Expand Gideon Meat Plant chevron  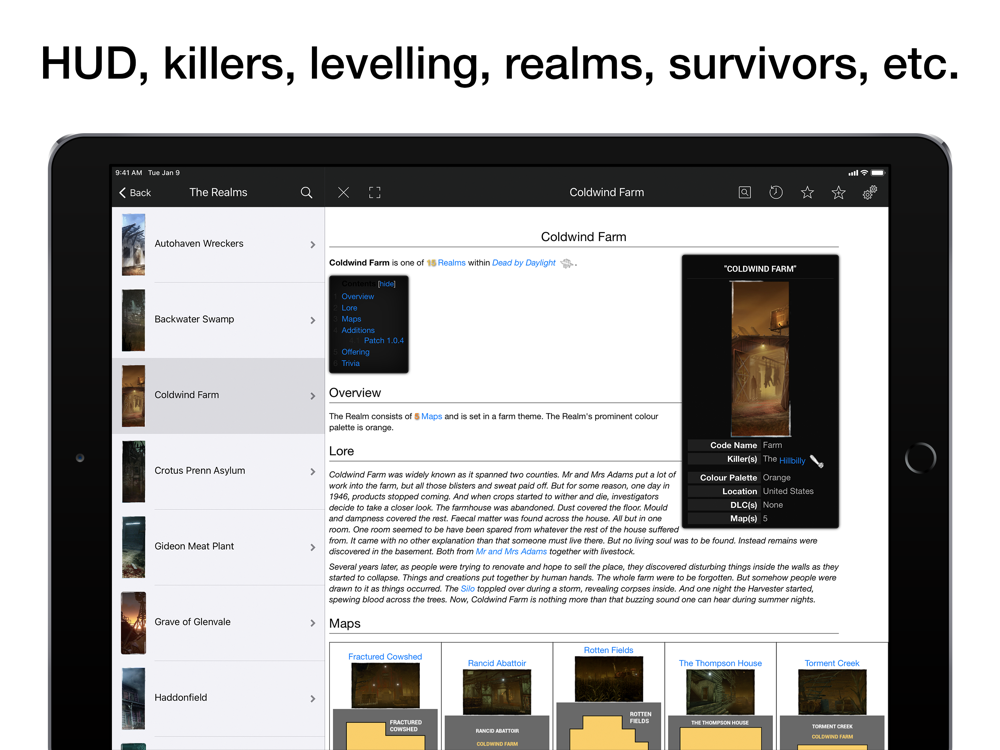pyautogui.click(x=312, y=547)
